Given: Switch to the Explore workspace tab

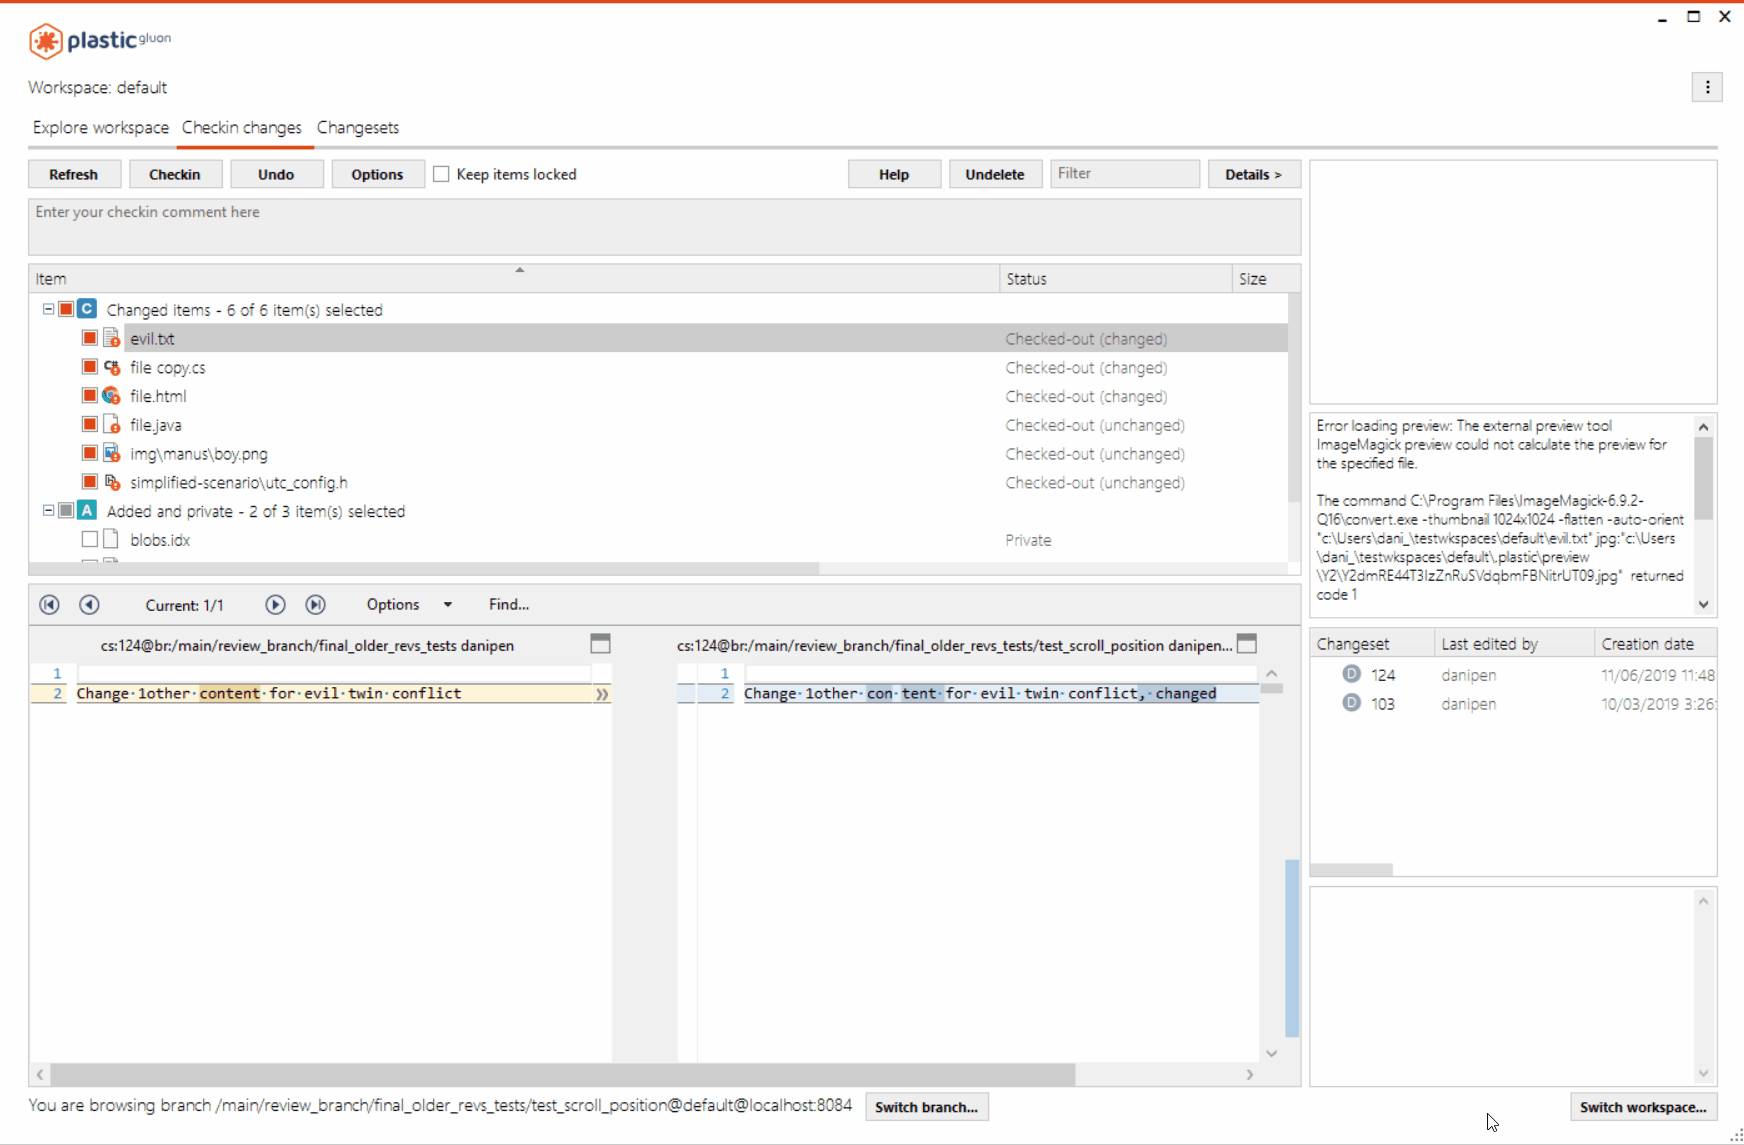Looking at the screenshot, I should [100, 127].
